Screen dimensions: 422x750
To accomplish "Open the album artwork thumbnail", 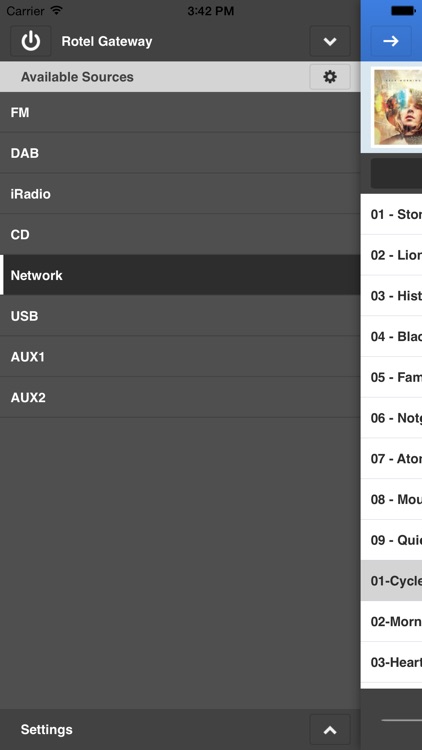I will pyautogui.click(x=397, y=107).
